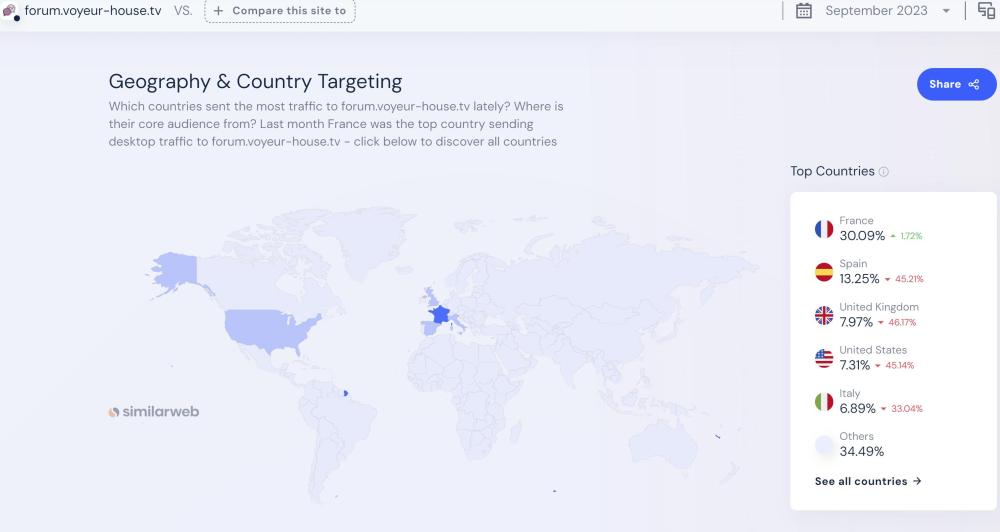Click the Italy flag icon
This screenshot has width=1000, height=532.
pos(824,401)
